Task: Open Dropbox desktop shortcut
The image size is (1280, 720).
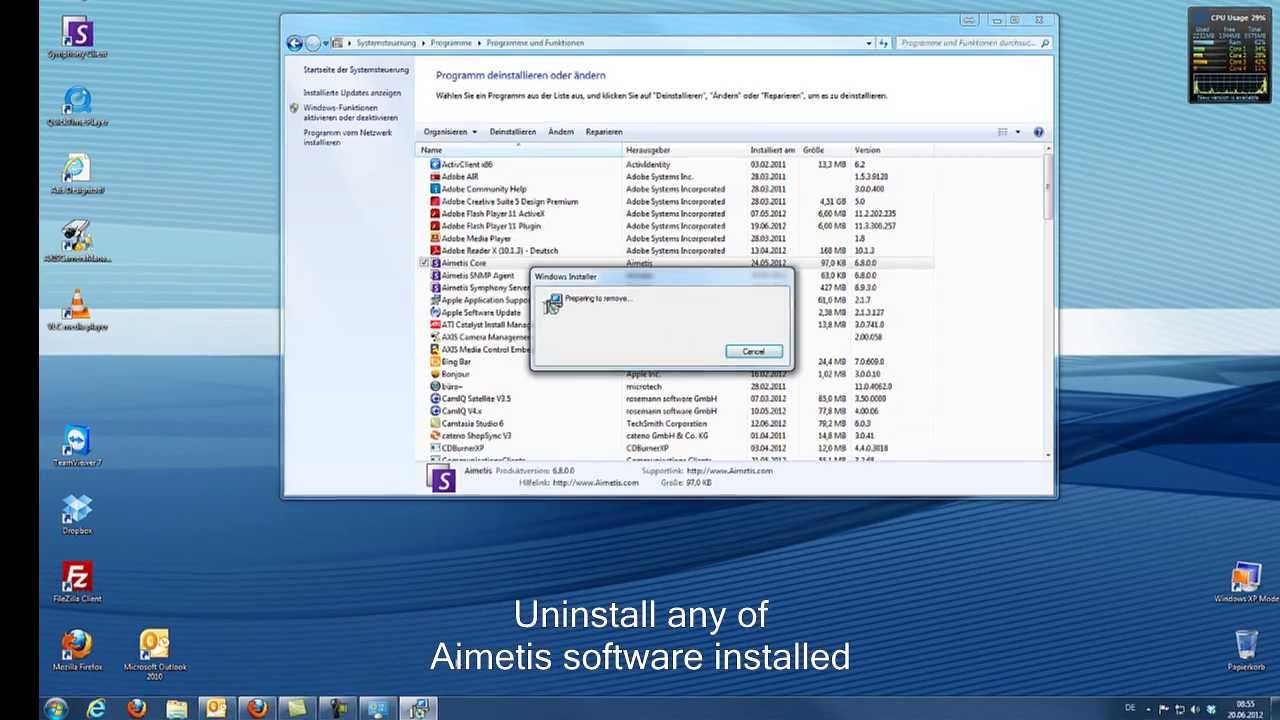Action: coord(77,515)
